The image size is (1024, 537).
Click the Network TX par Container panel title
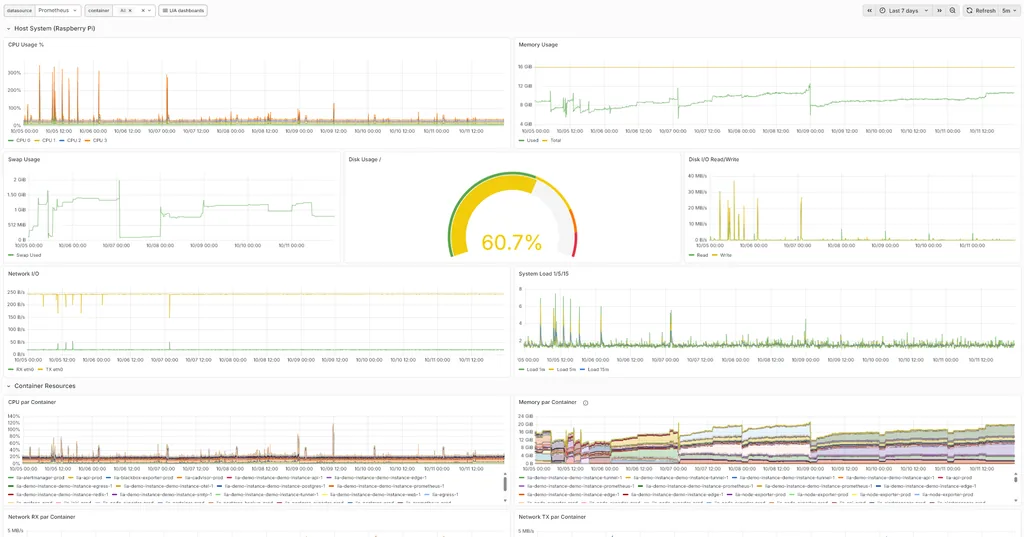click(552, 517)
